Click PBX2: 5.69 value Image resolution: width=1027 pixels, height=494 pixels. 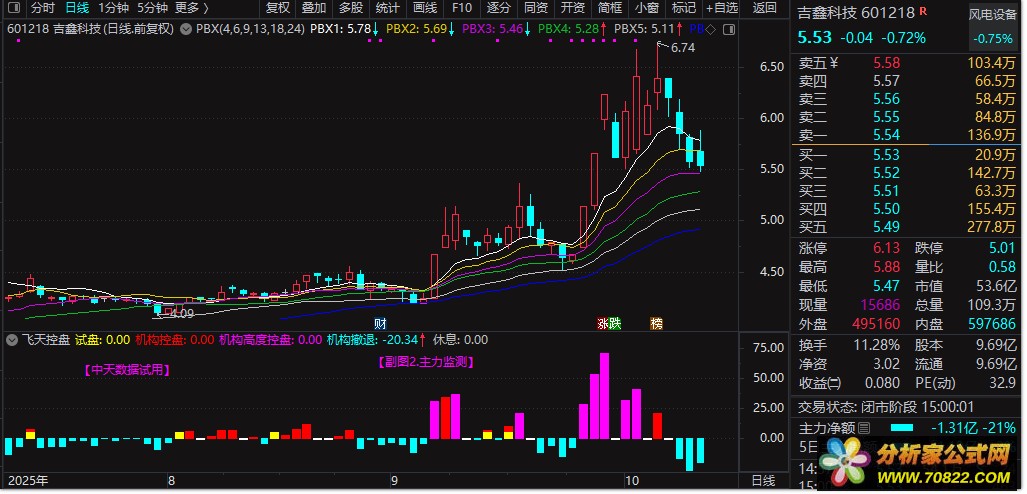tap(416, 29)
